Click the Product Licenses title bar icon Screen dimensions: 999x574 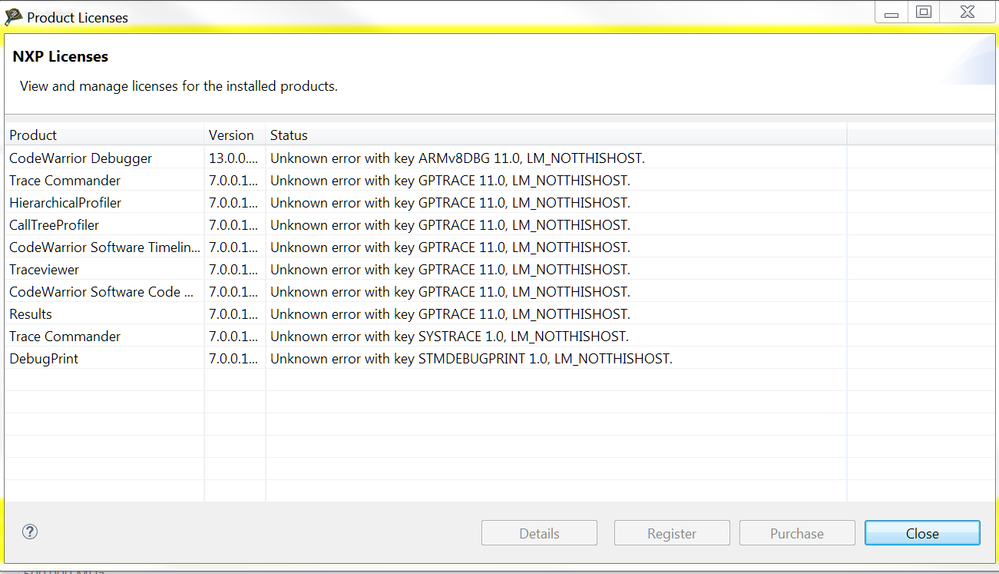13,17
